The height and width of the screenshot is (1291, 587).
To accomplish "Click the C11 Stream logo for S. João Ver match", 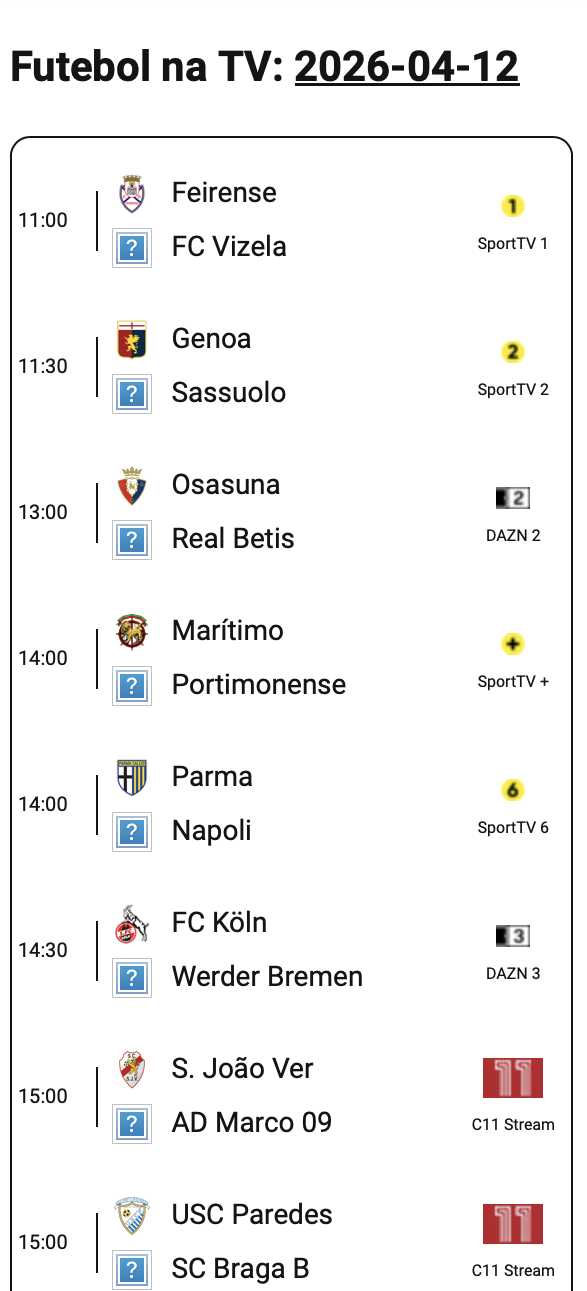I will (x=513, y=1078).
